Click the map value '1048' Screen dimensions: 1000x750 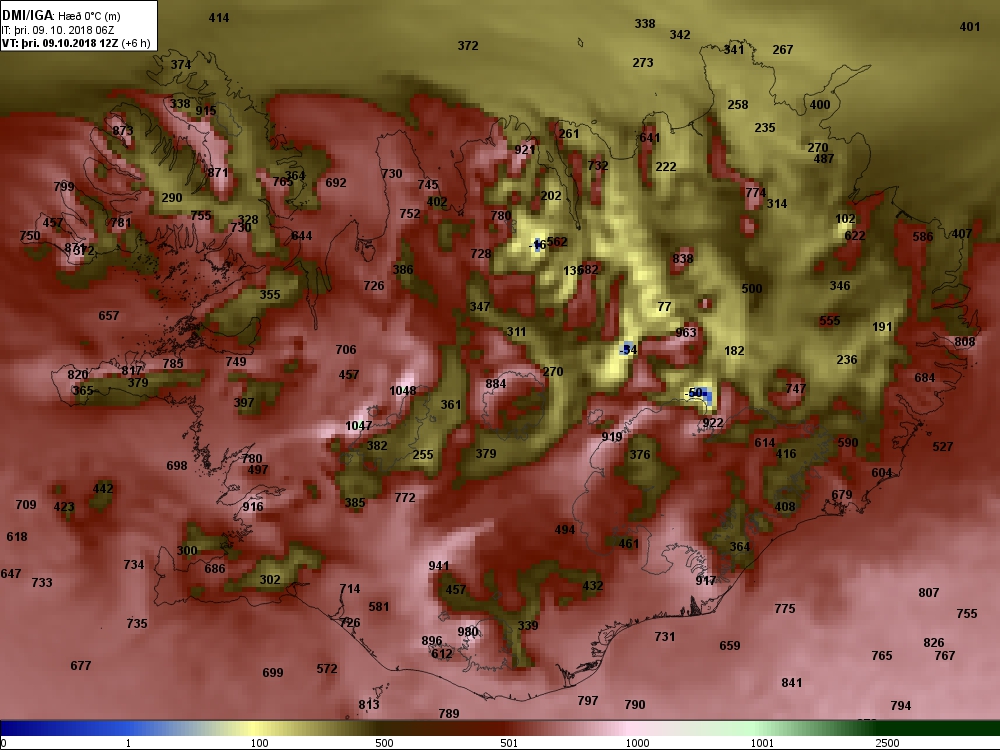click(x=402, y=391)
